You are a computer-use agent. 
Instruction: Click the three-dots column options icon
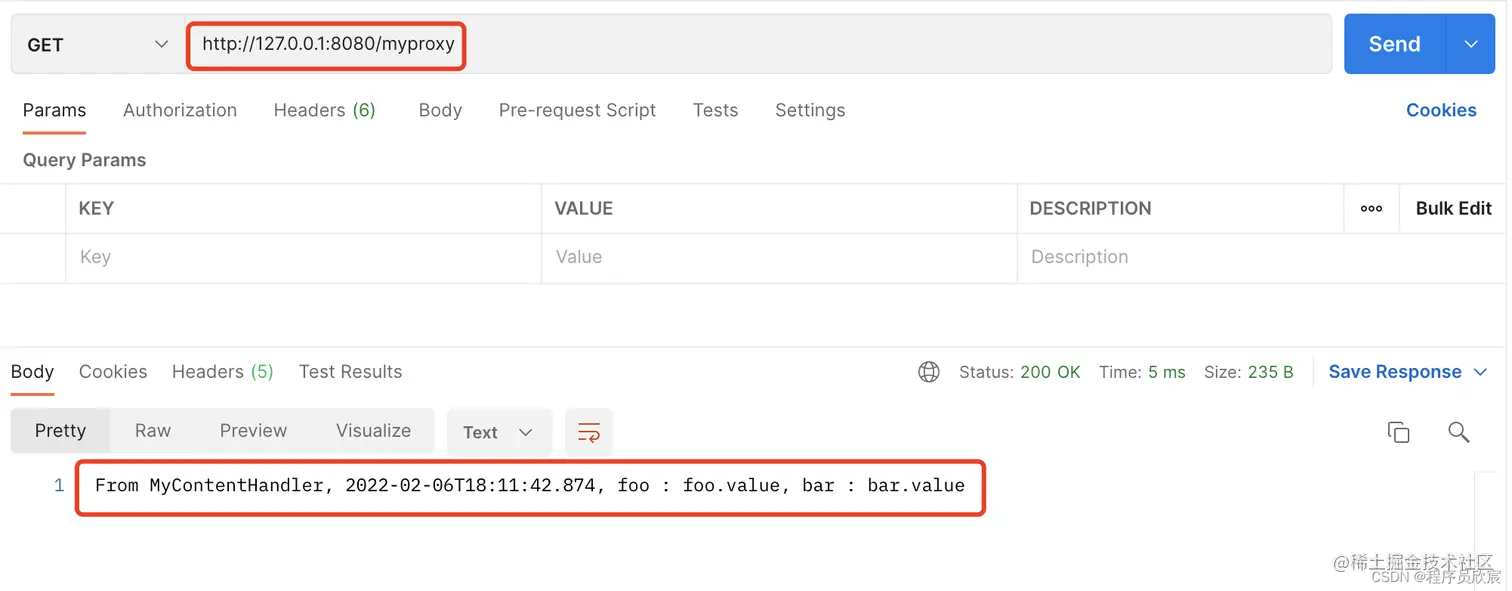(x=1372, y=208)
